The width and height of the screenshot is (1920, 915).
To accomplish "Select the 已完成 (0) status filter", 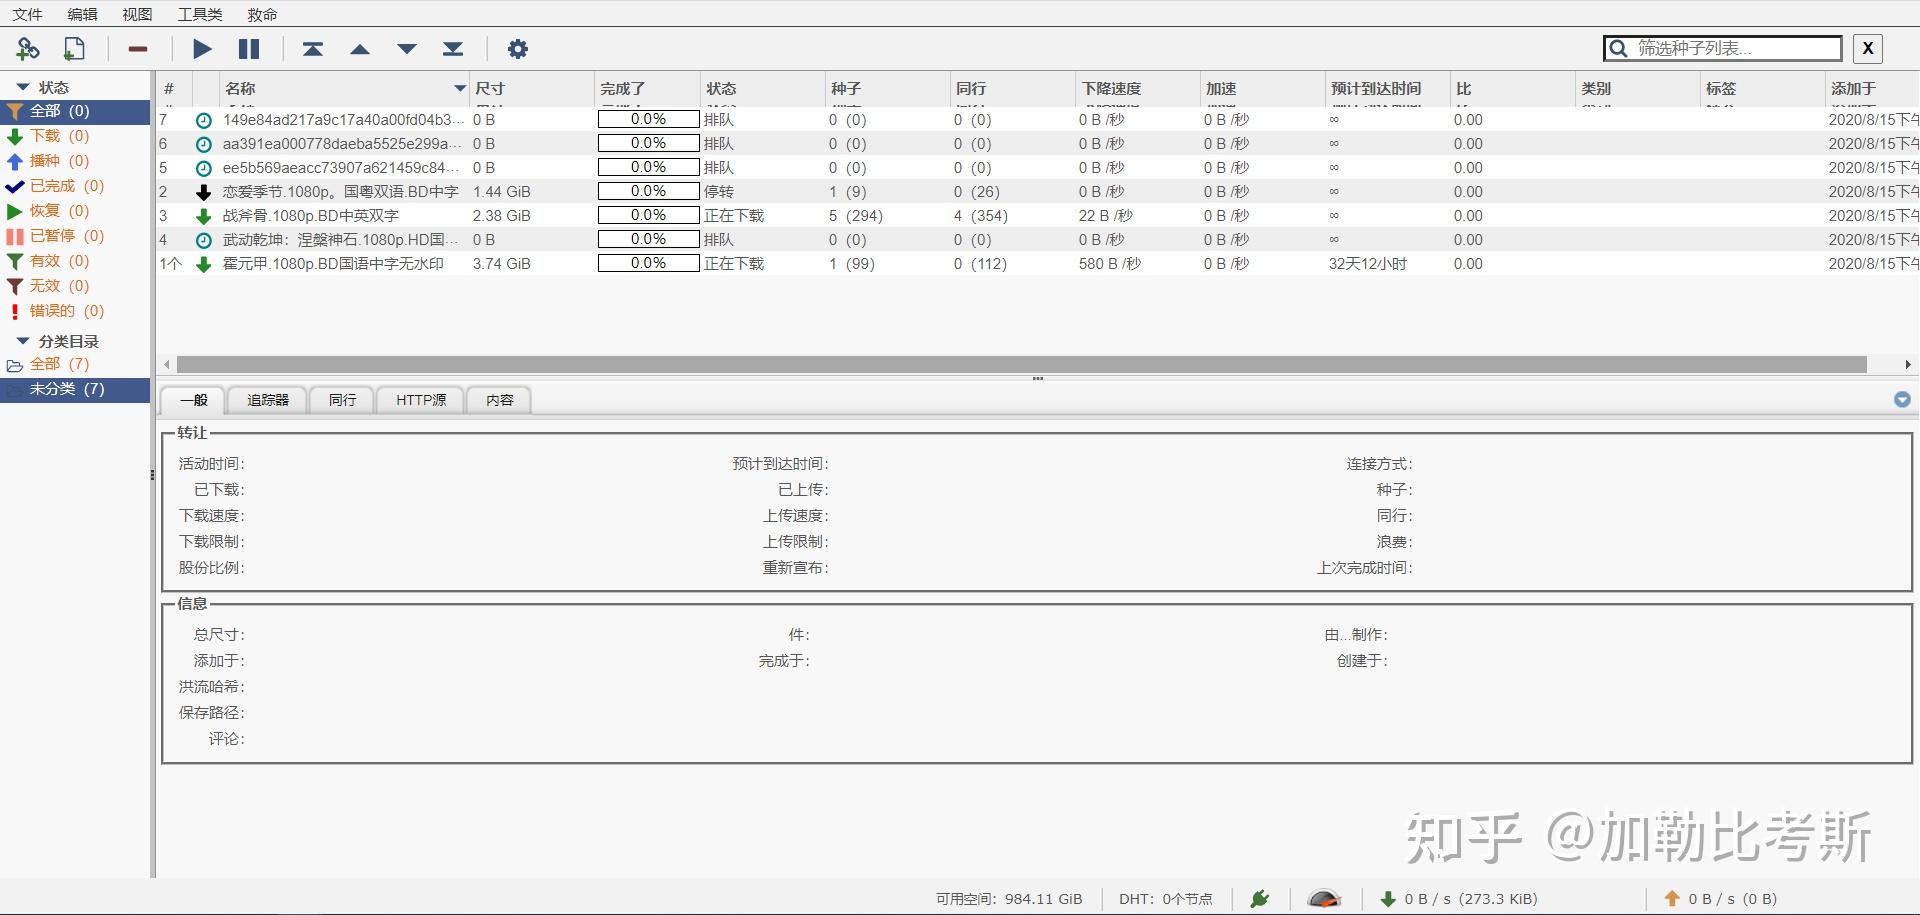I will pyautogui.click(x=75, y=186).
